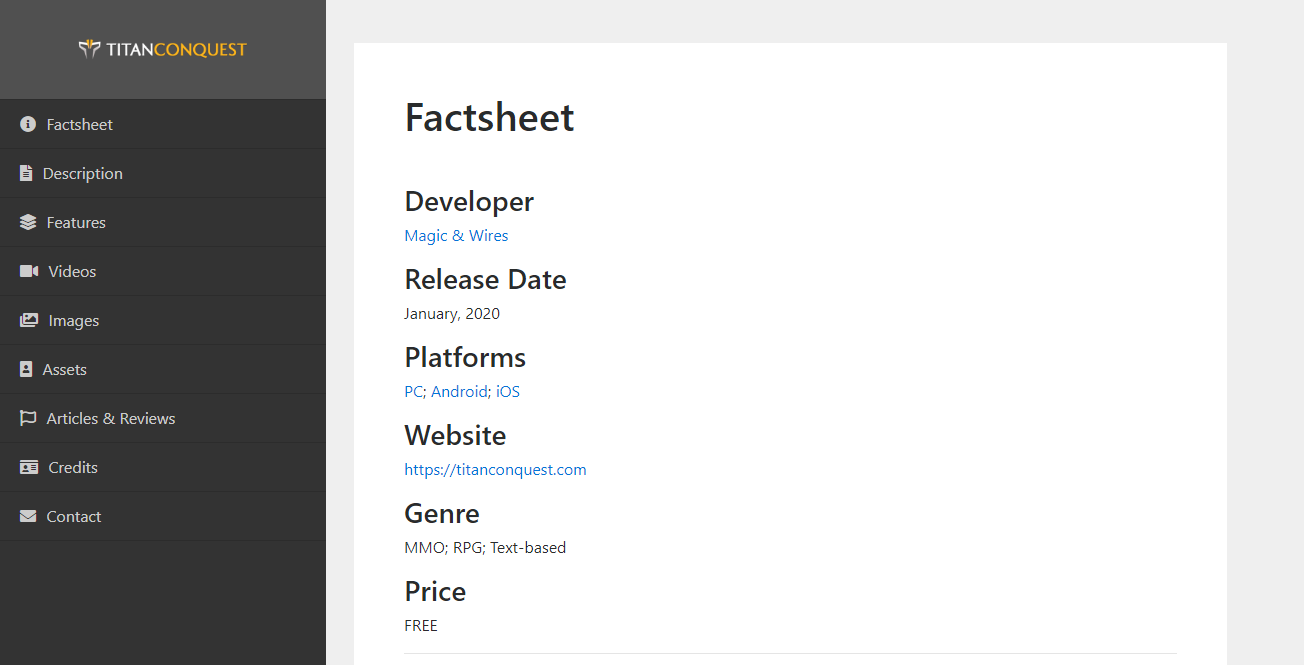Select Assets in the sidebar

163,369
